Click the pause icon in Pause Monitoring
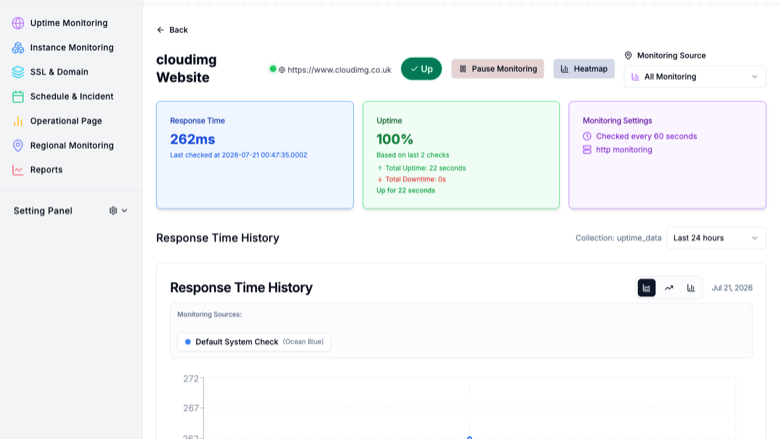Image resolution: width=780 pixels, height=439 pixels. (x=463, y=69)
